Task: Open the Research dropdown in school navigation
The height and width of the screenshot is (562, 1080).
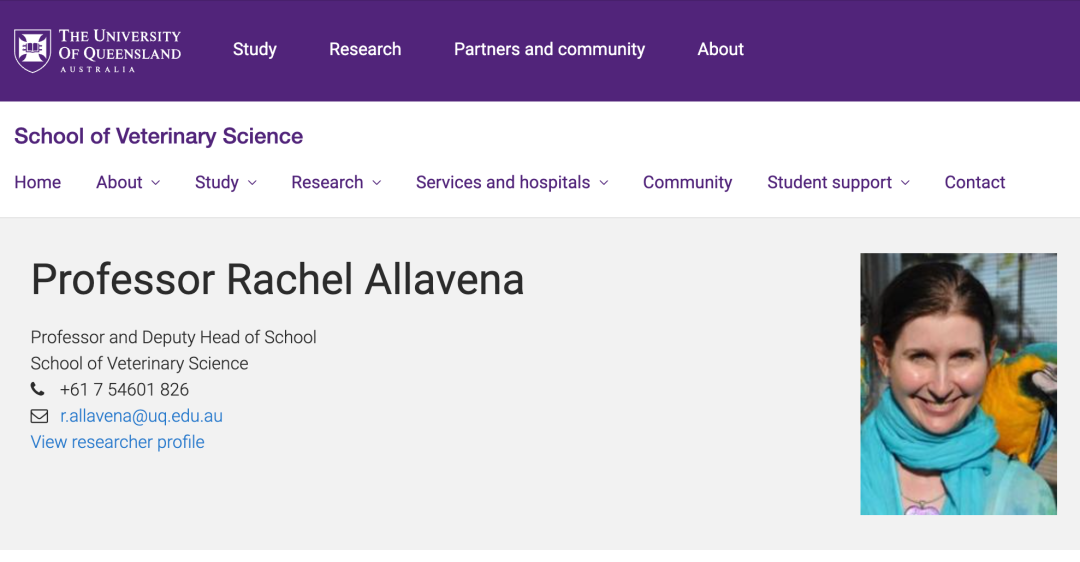Action: click(336, 183)
